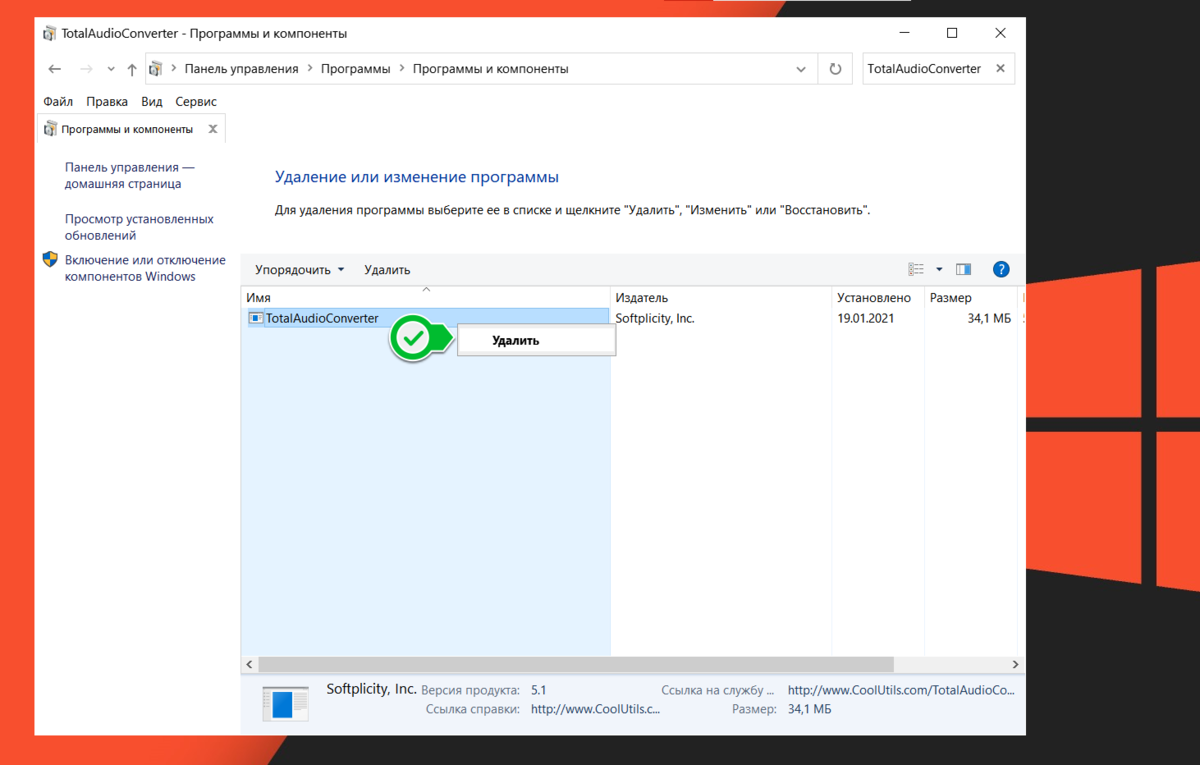
Task: Open the 'Файл' menu
Action: coord(58,101)
